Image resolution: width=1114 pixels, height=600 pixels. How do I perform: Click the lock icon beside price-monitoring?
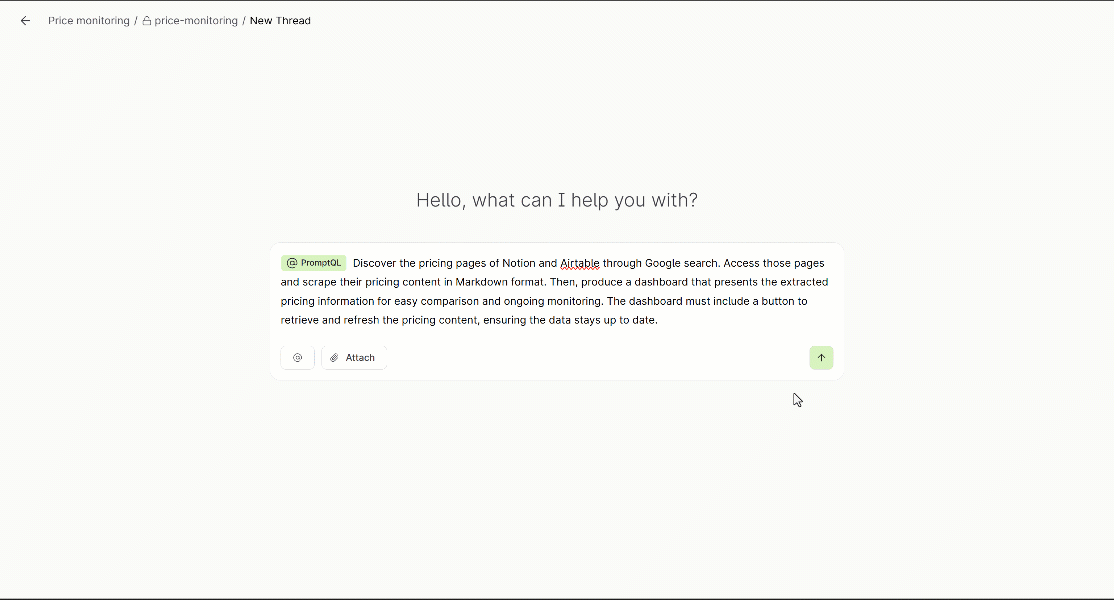tap(147, 21)
